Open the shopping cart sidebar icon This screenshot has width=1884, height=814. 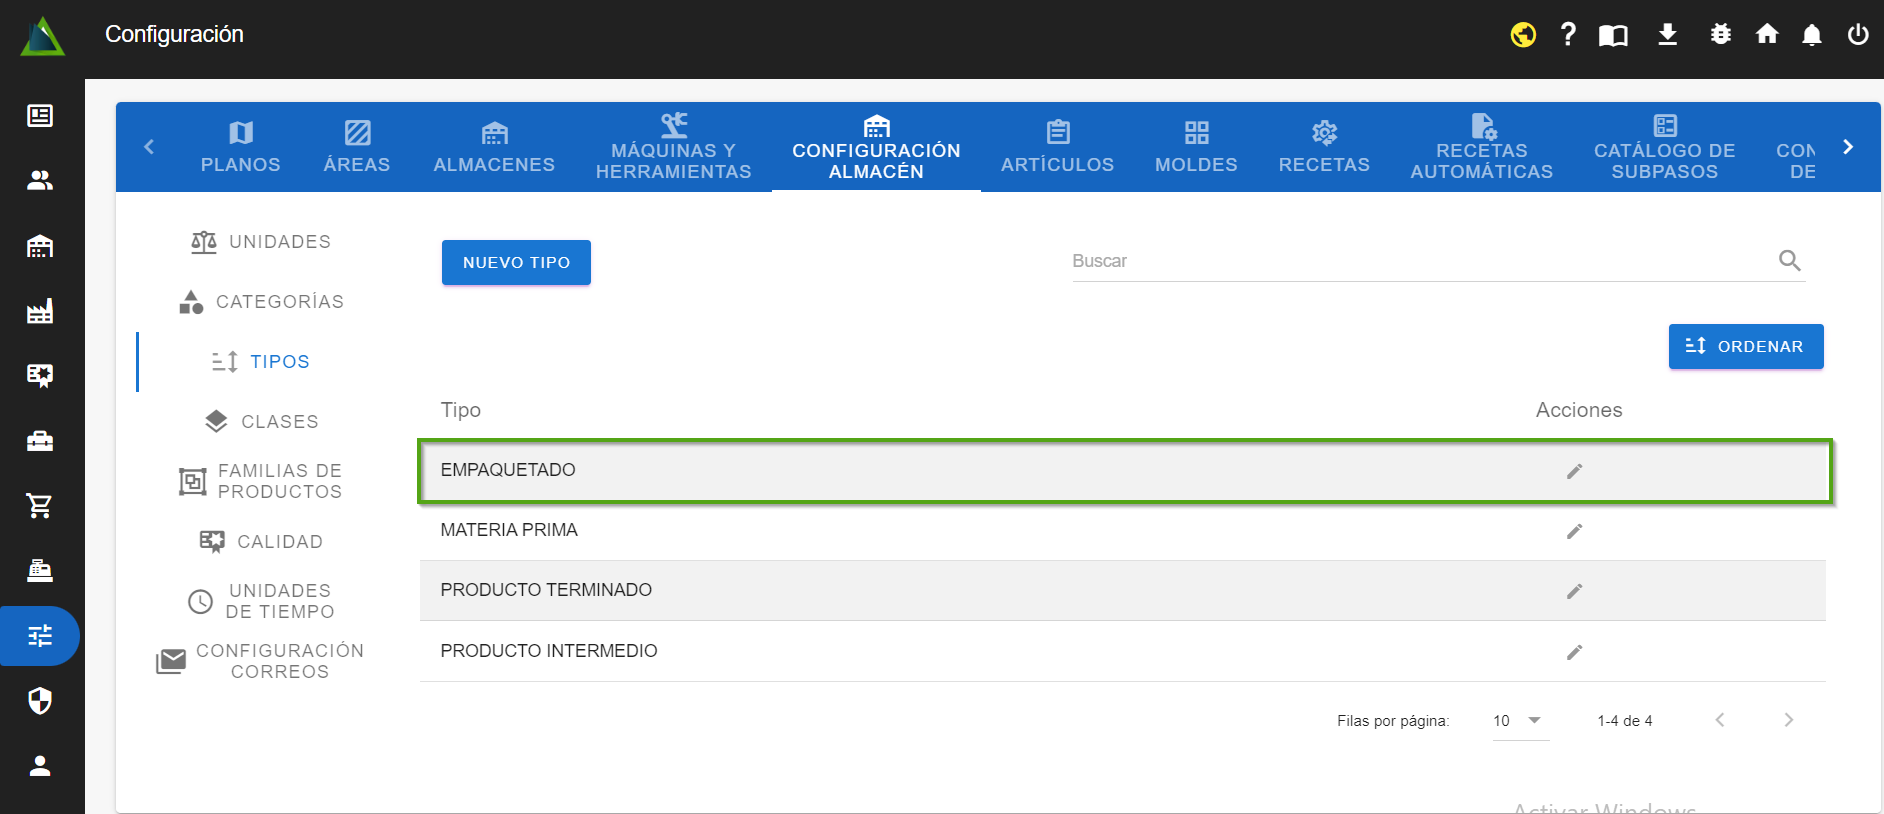40,506
